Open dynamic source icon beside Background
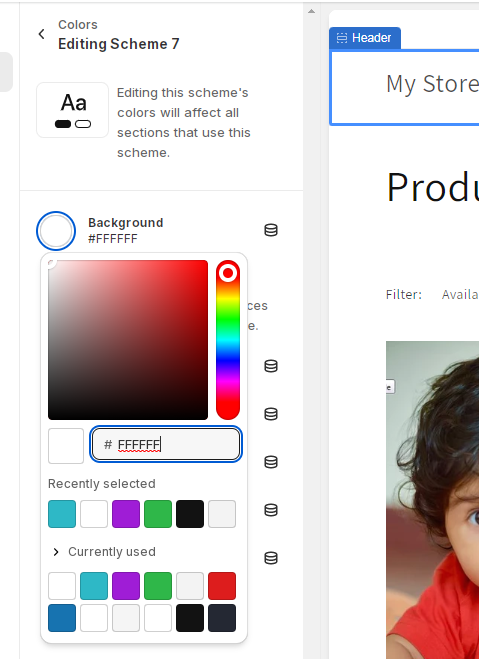This screenshot has height=659, width=479. 271,230
